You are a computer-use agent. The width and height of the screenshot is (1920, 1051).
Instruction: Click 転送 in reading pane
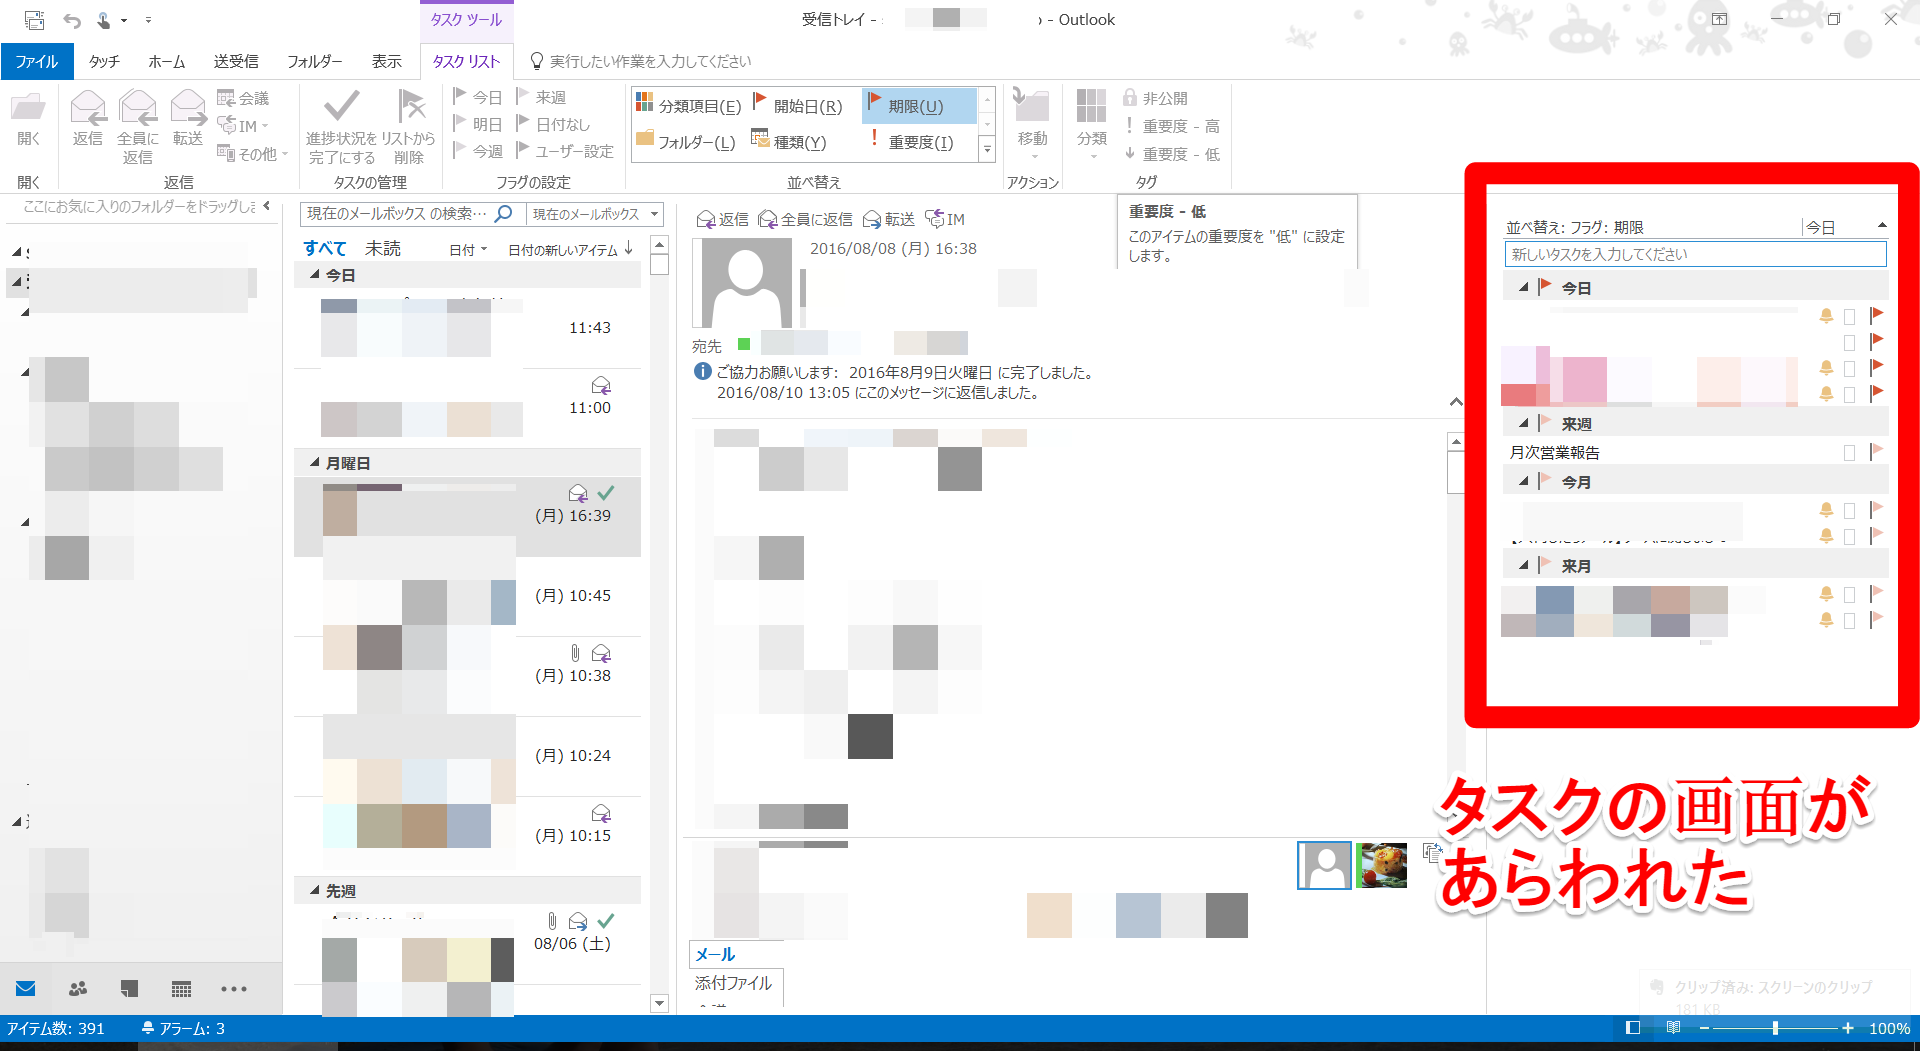[889, 219]
